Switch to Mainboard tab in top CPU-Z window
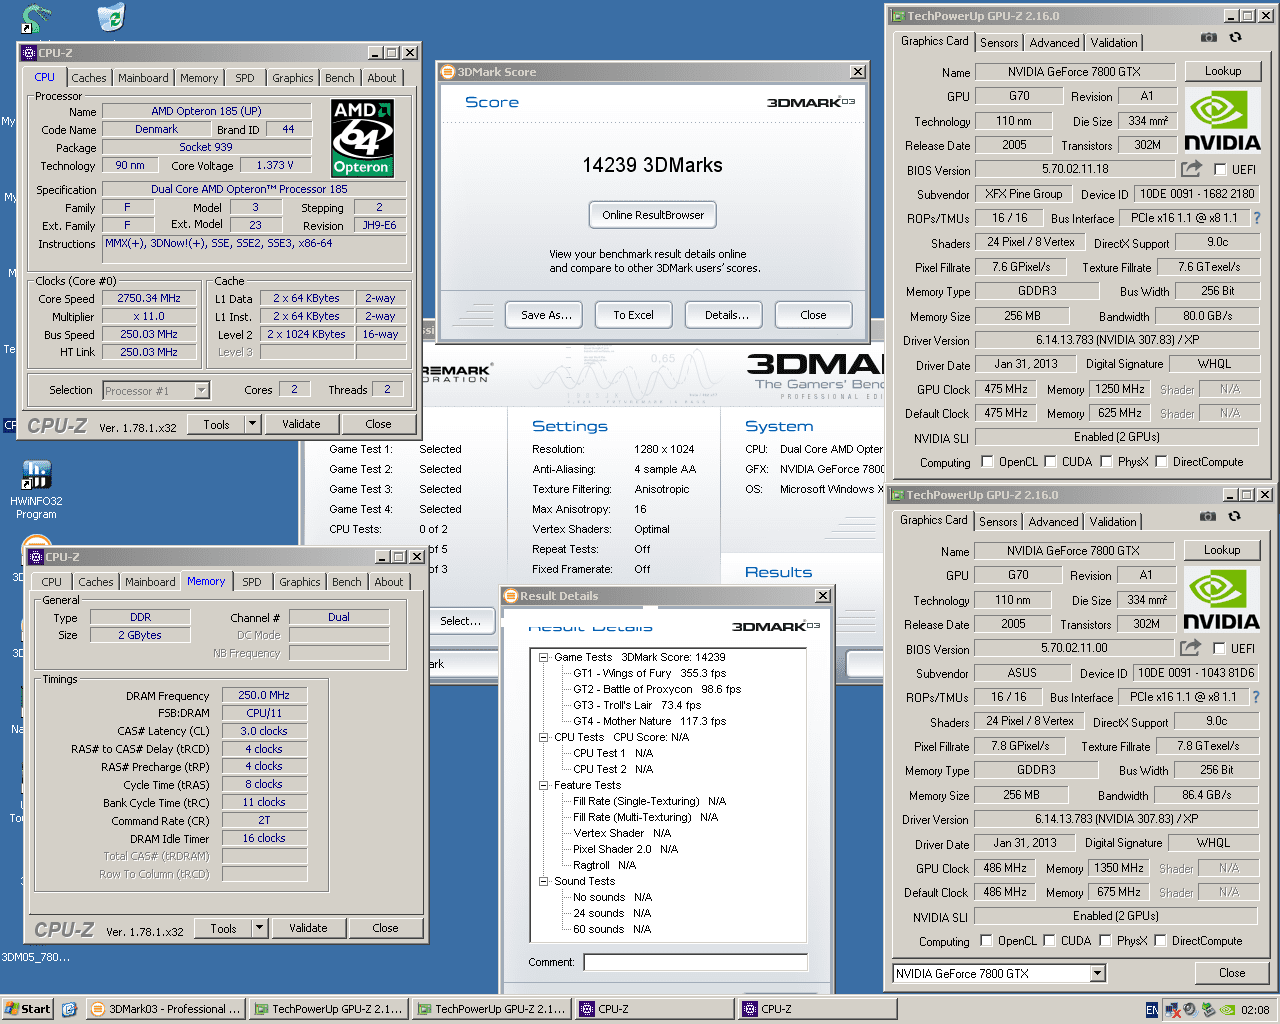The image size is (1280, 1024). point(143,78)
